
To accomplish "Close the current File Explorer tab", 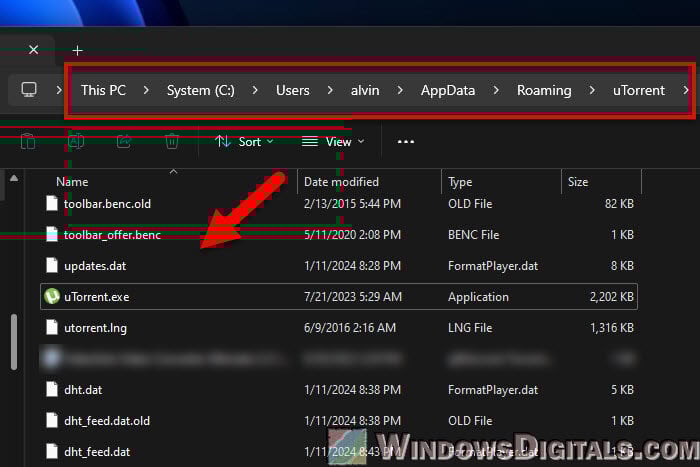I will [33, 50].
